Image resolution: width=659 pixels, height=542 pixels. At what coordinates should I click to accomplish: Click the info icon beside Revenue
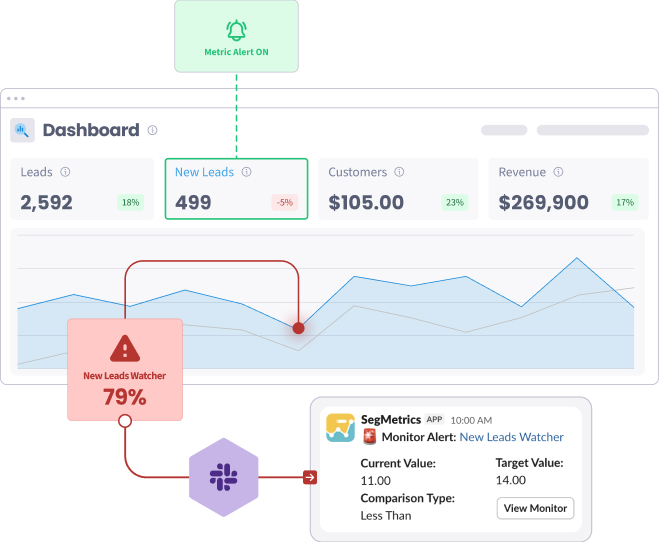click(558, 172)
